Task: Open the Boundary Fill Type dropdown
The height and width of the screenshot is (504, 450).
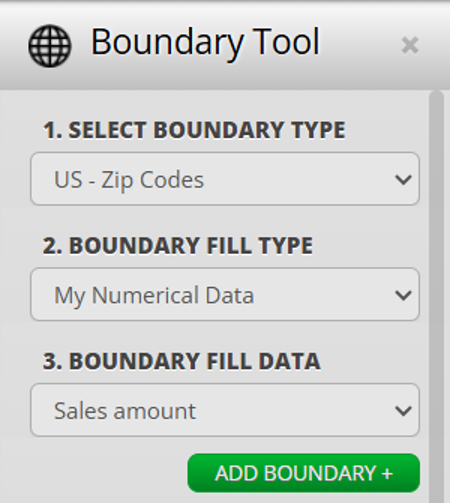Action: click(225, 294)
